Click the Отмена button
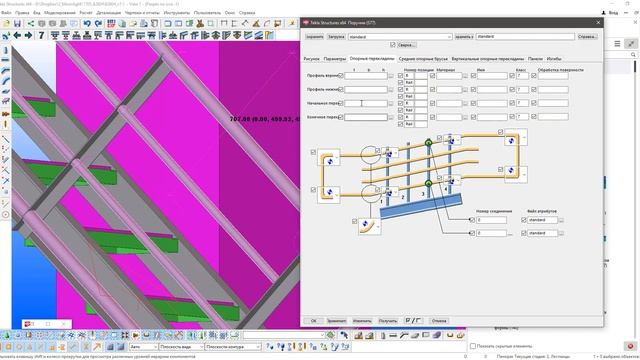Image resolution: width=640 pixels, height=360 pixels. click(x=439, y=321)
